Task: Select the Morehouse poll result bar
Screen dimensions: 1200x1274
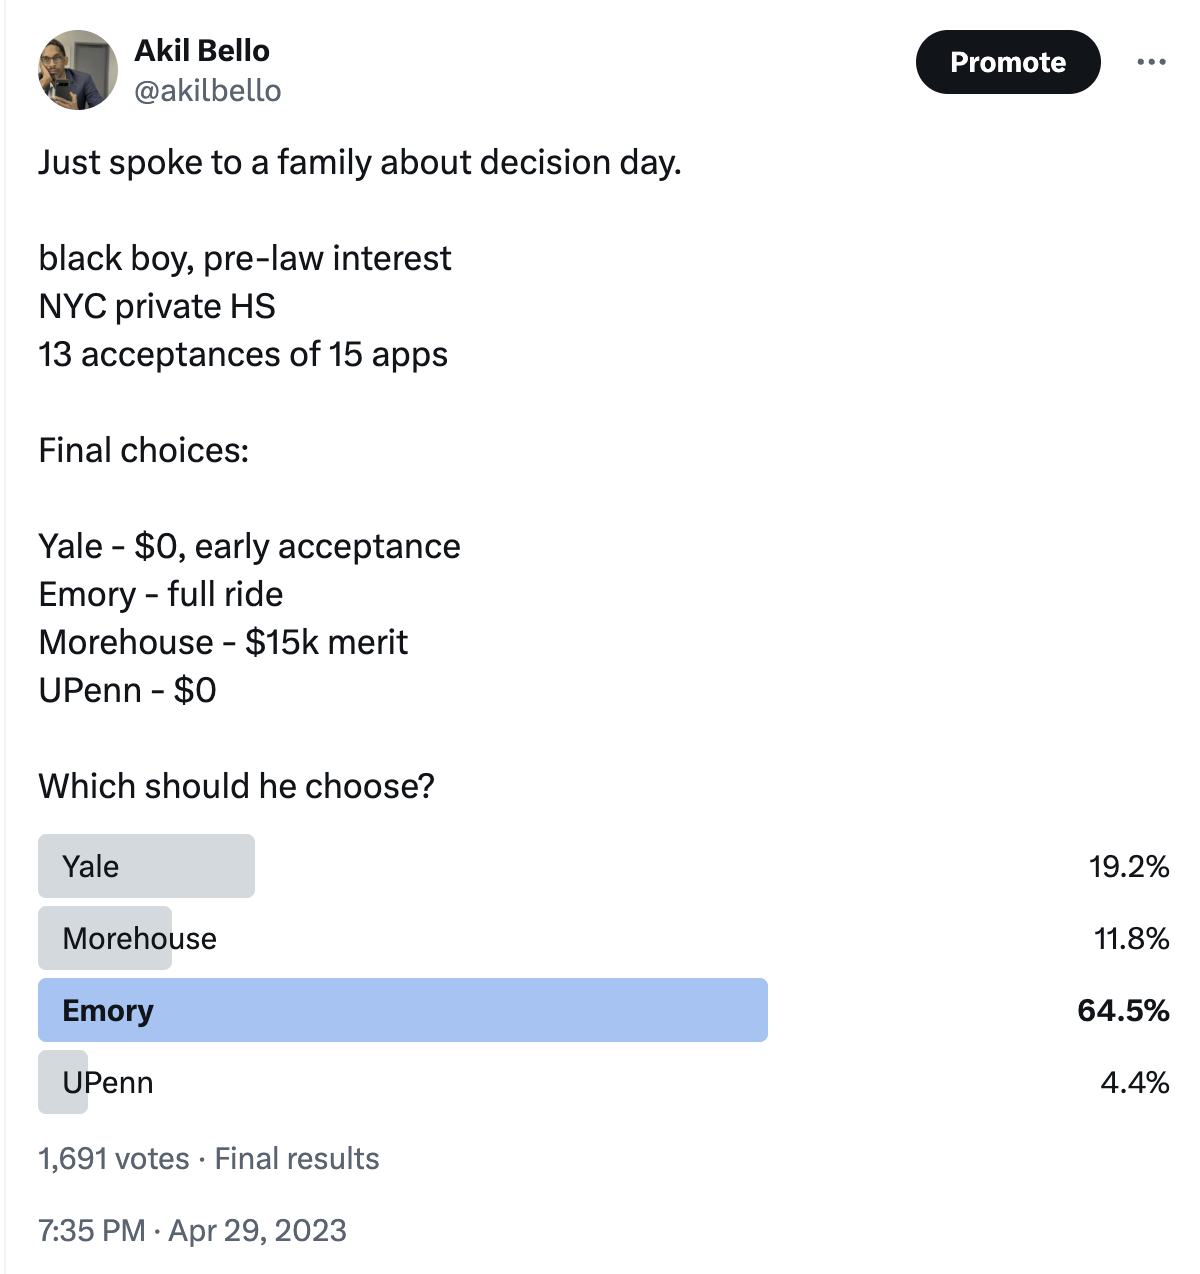Action: 105,938
